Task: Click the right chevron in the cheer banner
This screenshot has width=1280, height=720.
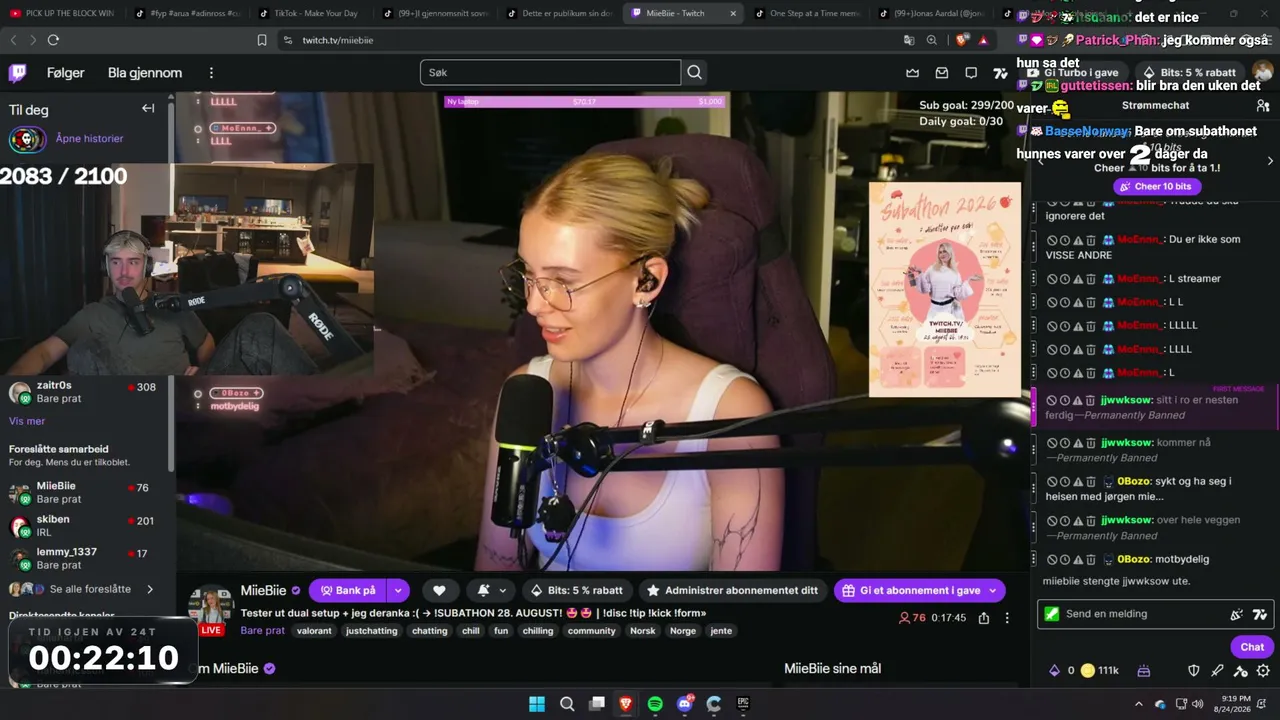Action: [1270, 161]
